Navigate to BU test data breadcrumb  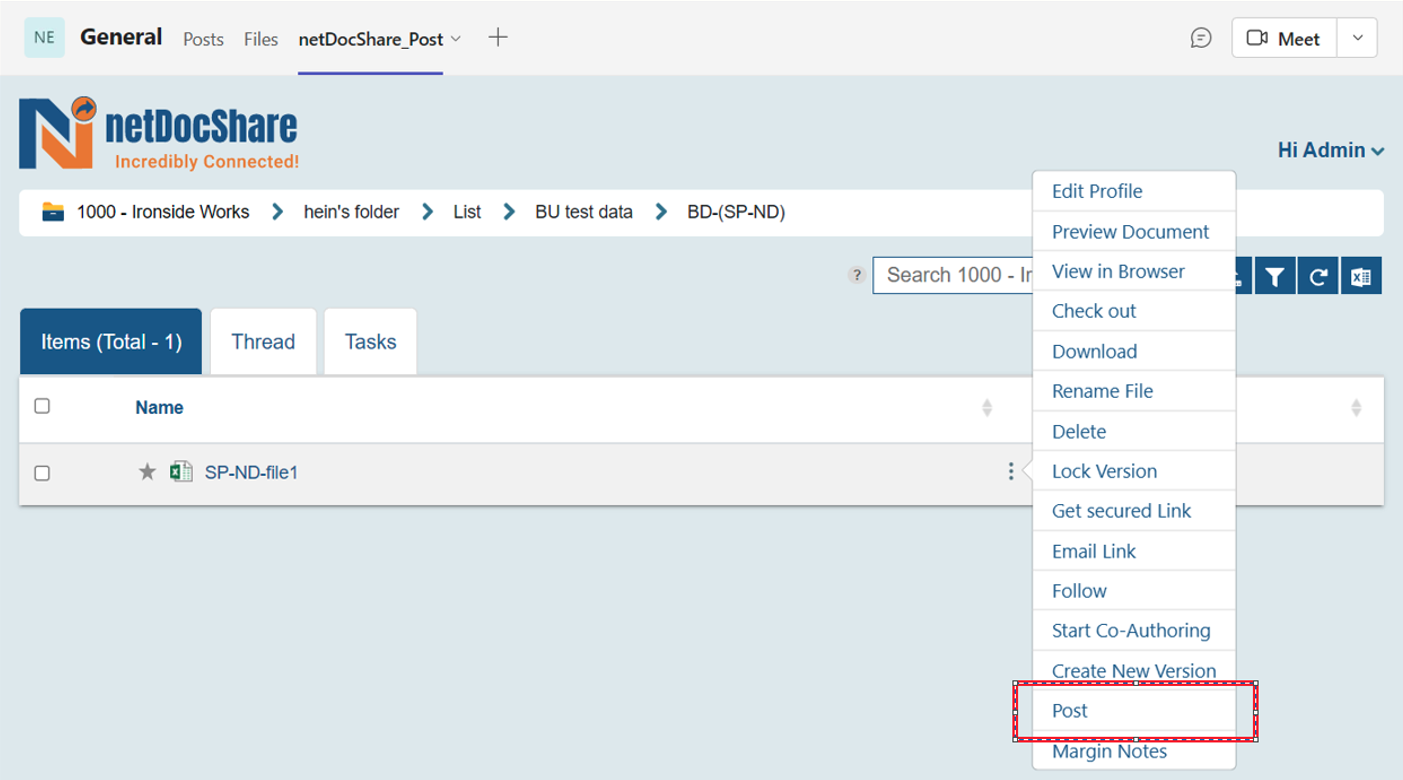[584, 212]
